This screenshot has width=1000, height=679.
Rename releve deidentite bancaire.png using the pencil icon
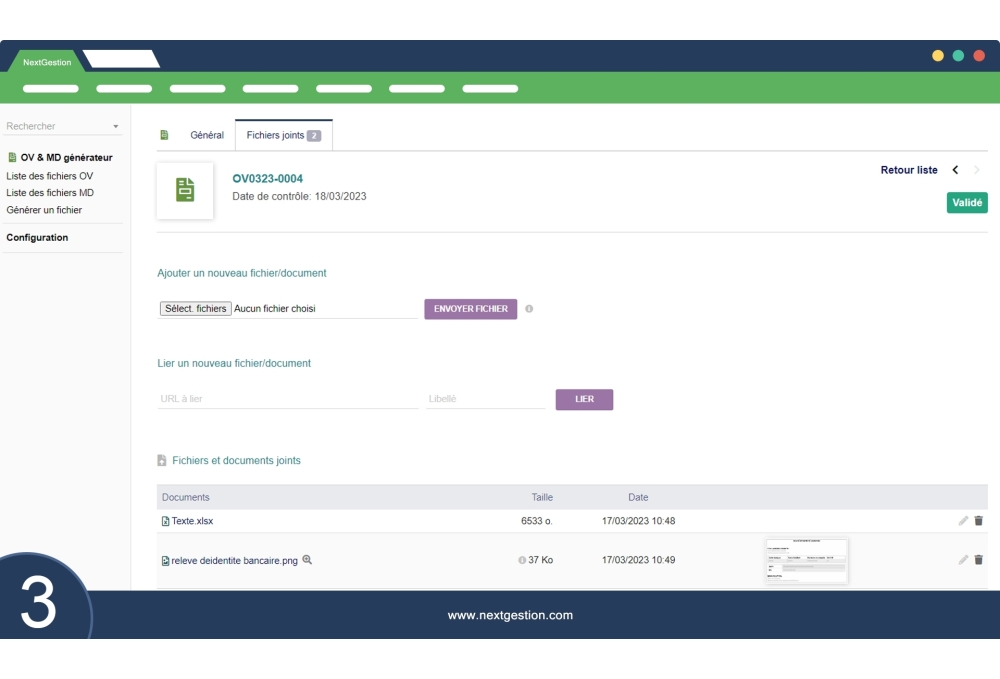coord(963,560)
